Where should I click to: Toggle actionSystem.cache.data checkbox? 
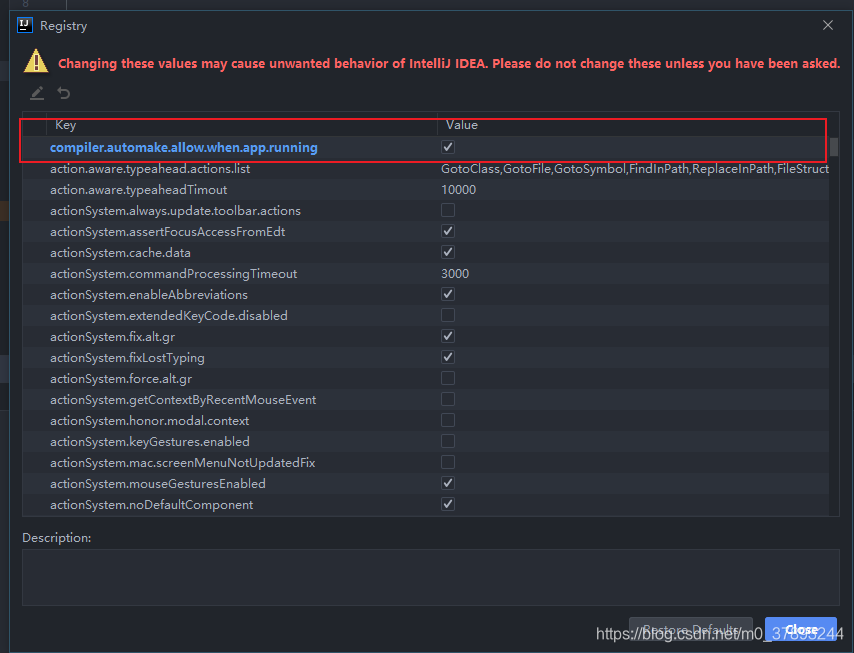(x=448, y=252)
